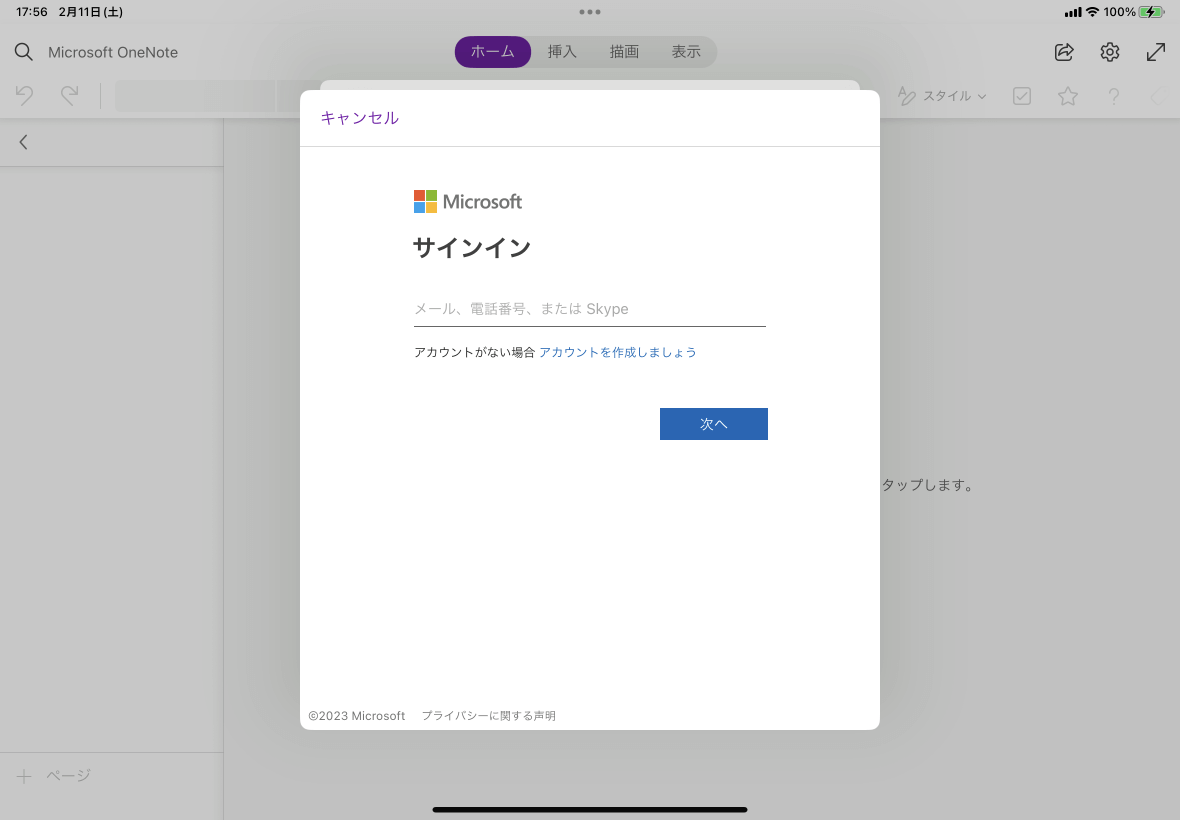Tap the question mark tag icon
Viewport: 1180px width, 820px height.
click(1114, 96)
